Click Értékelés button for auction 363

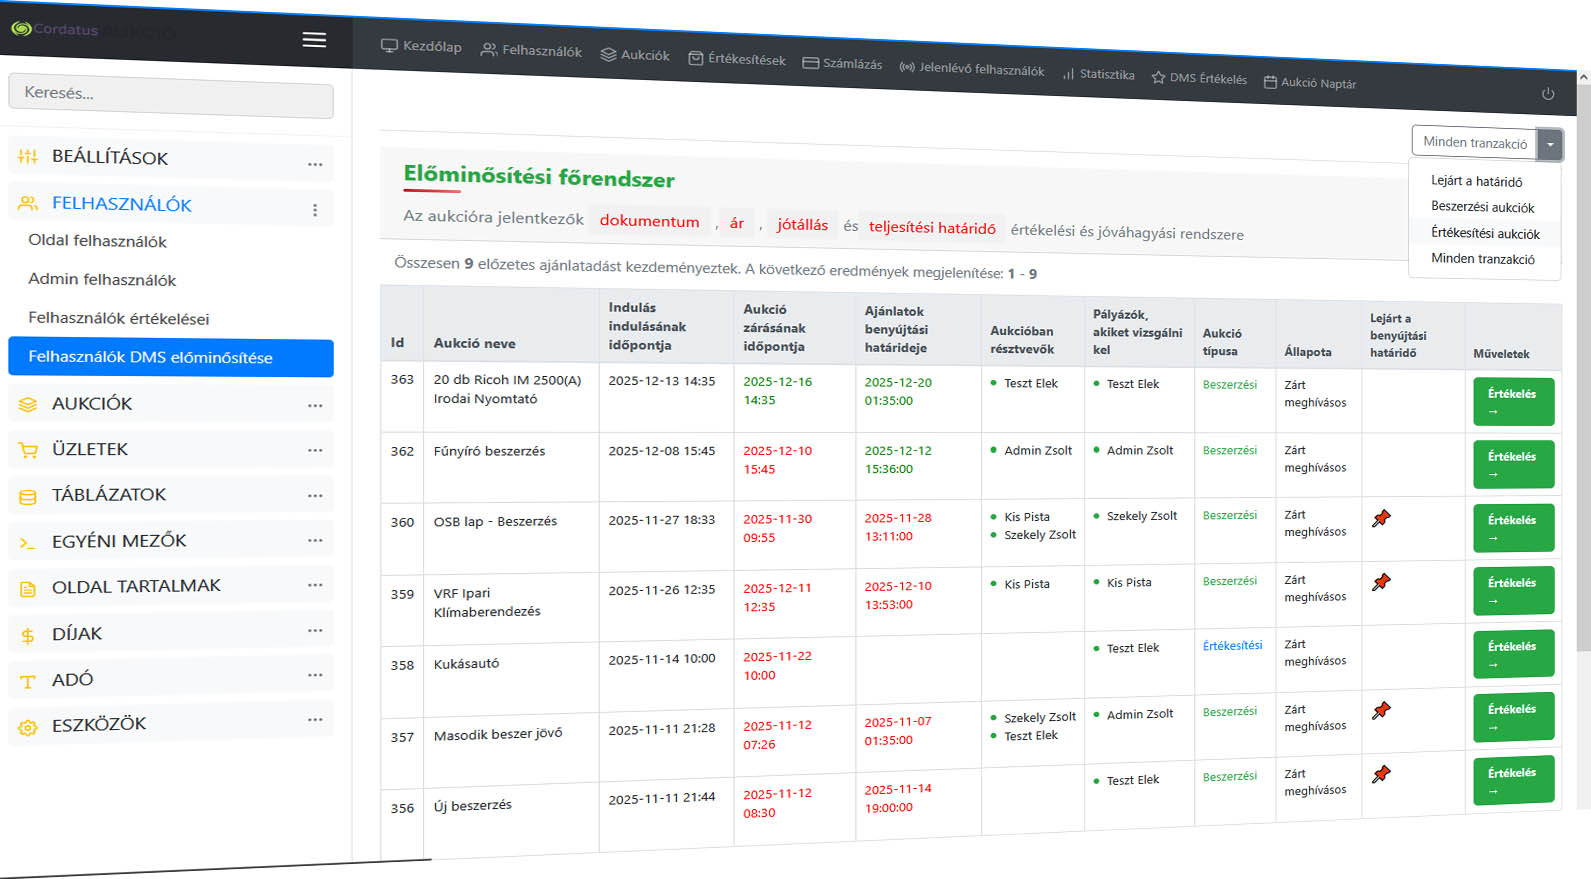(x=1512, y=401)
